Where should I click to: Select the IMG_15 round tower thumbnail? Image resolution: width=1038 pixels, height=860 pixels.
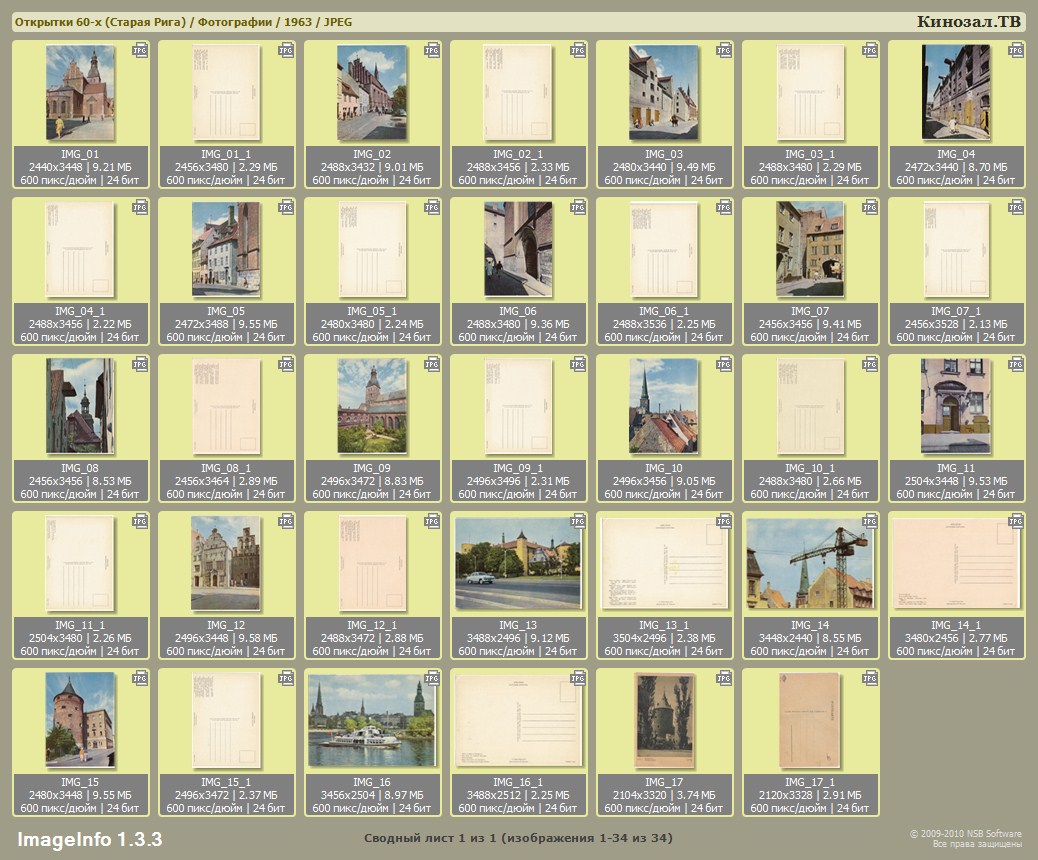point(81,720)
